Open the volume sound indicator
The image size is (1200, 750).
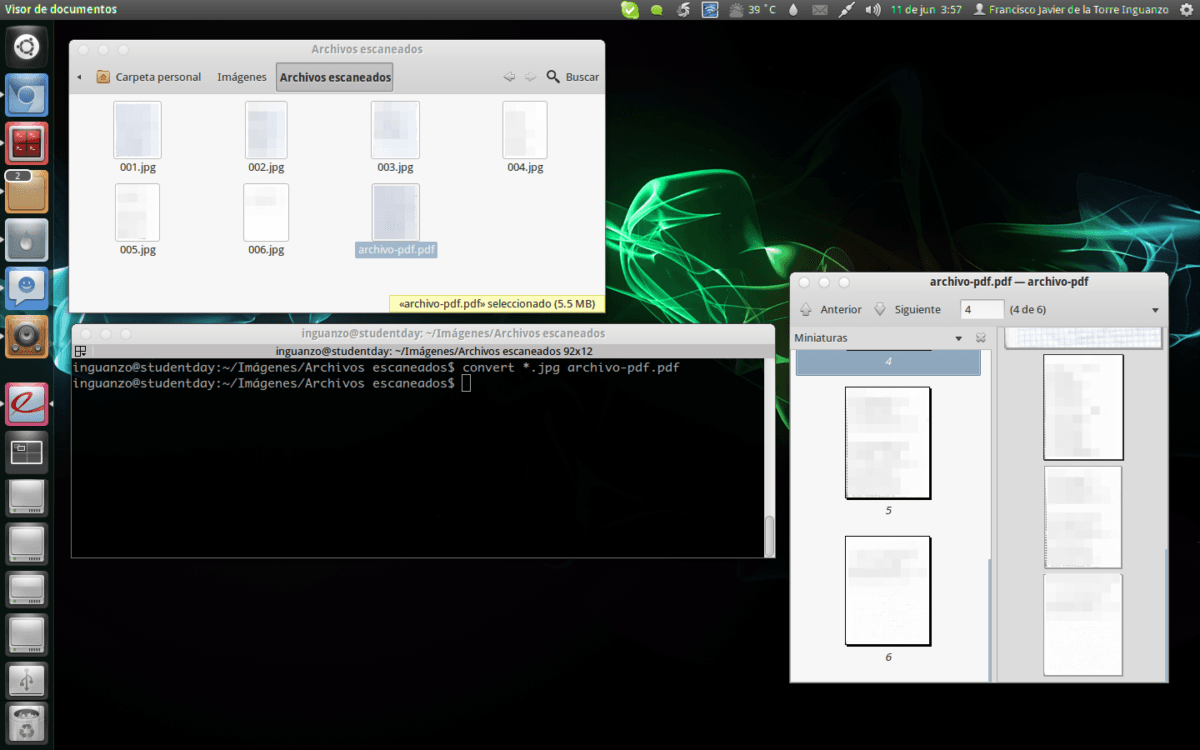point(872,10)
